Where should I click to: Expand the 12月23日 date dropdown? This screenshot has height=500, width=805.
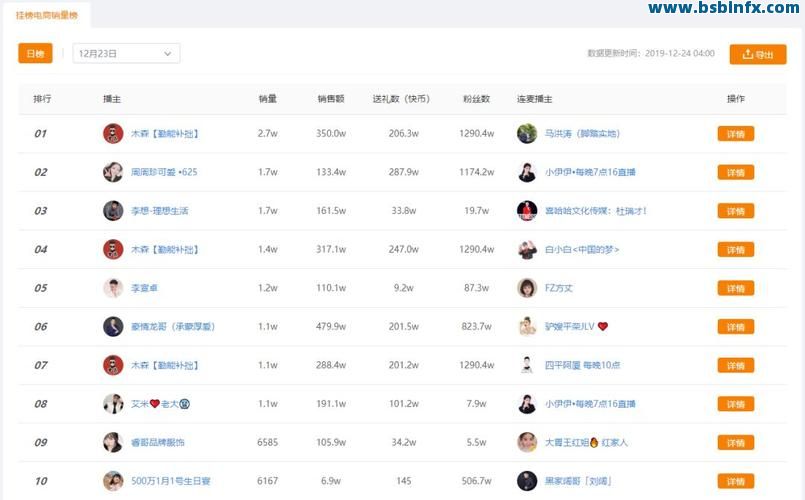point(126,54)
